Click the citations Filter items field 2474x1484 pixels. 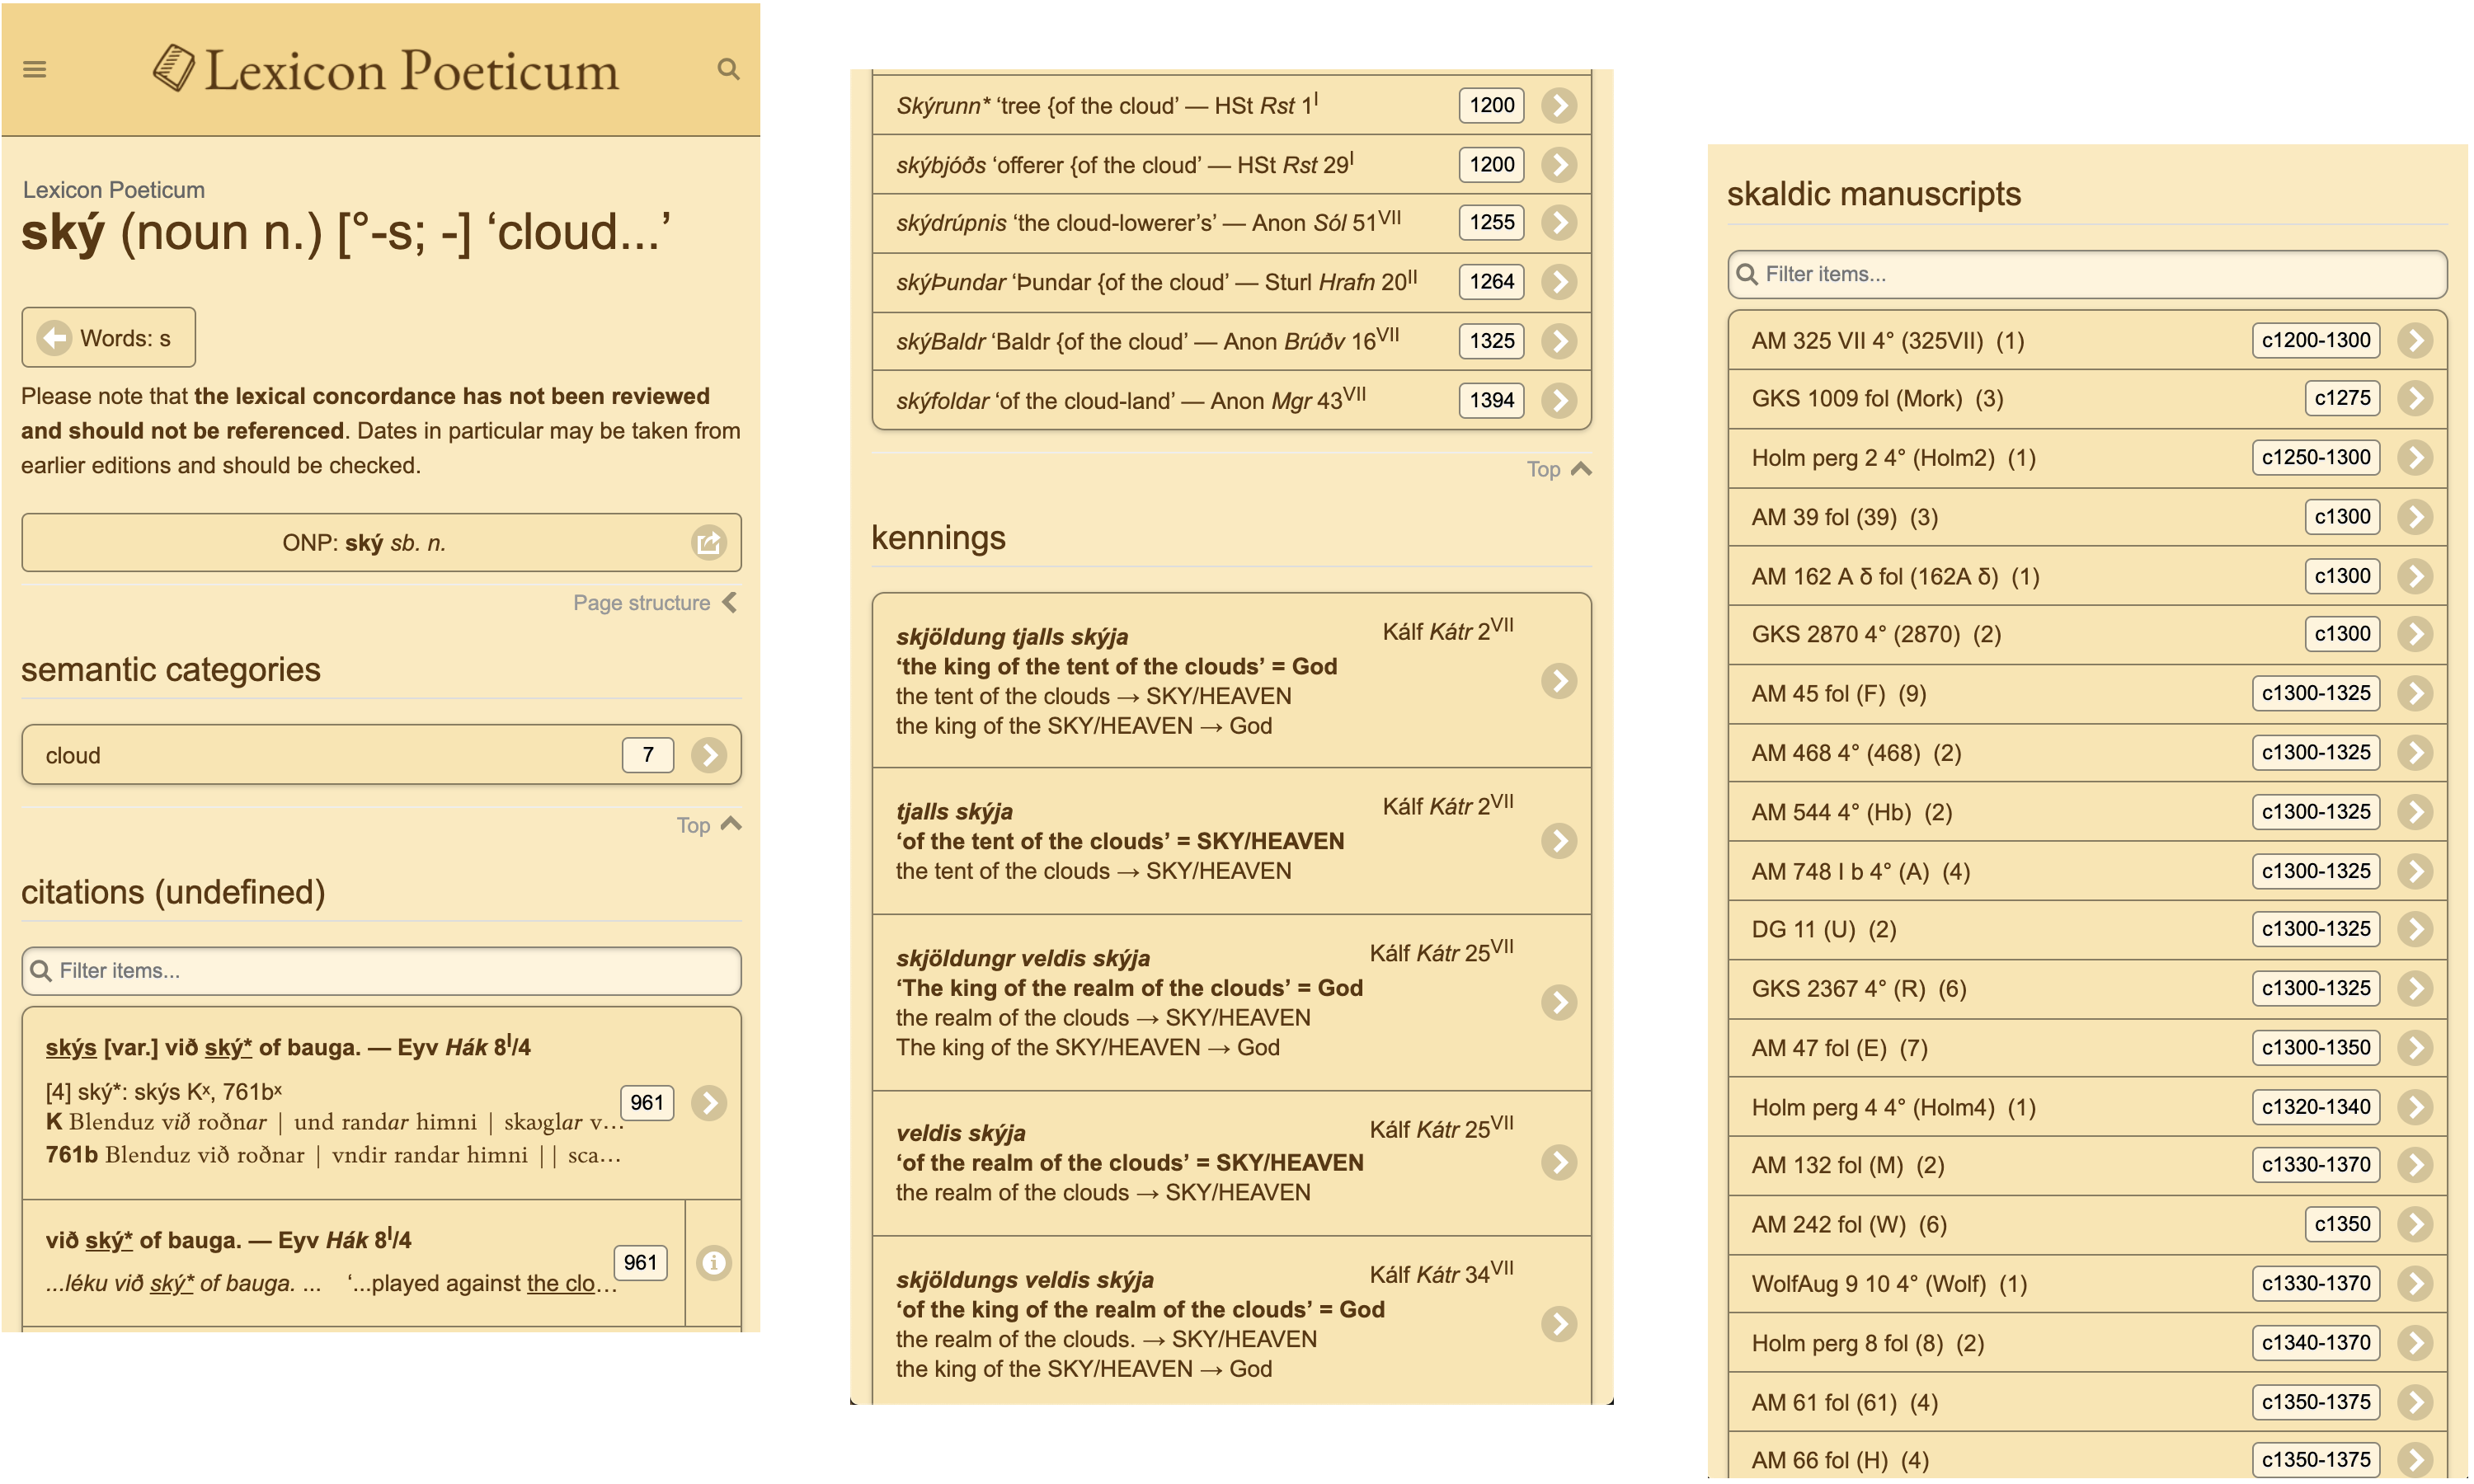point(380,971)
